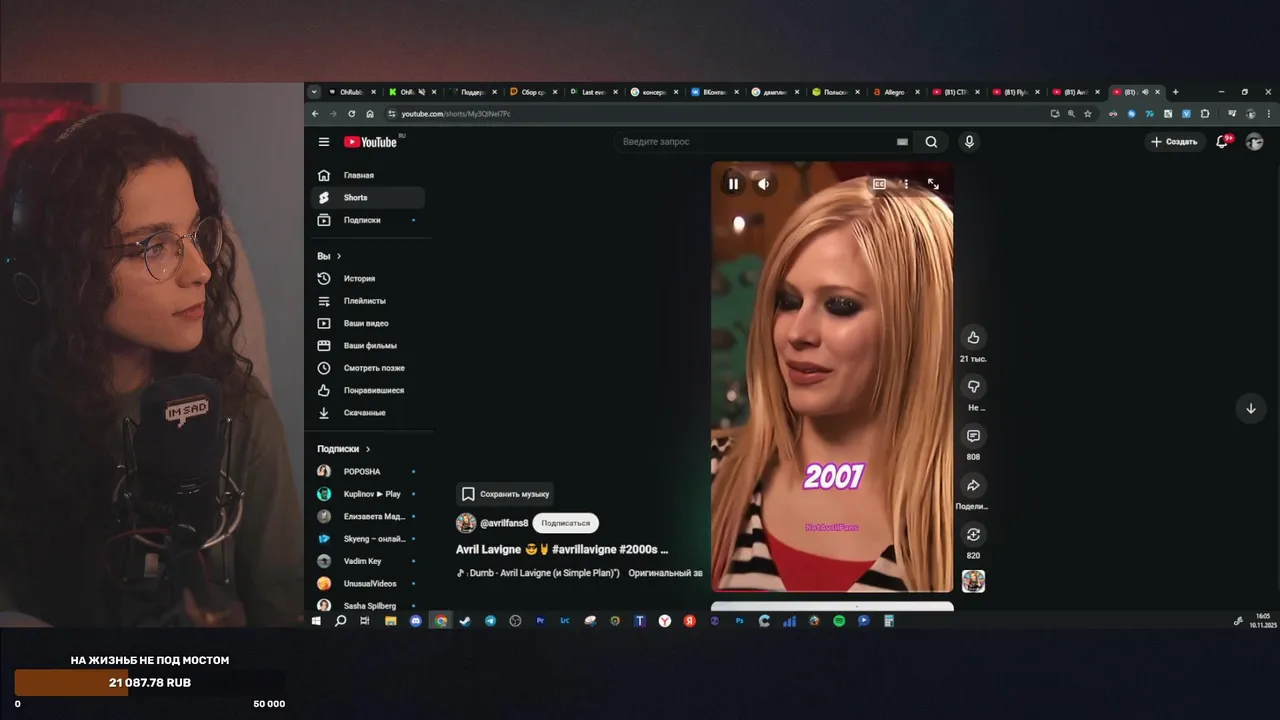Screen dimensions: 1280x720
Task: Open comments with 808 count
Action: (x=973, y=436)
